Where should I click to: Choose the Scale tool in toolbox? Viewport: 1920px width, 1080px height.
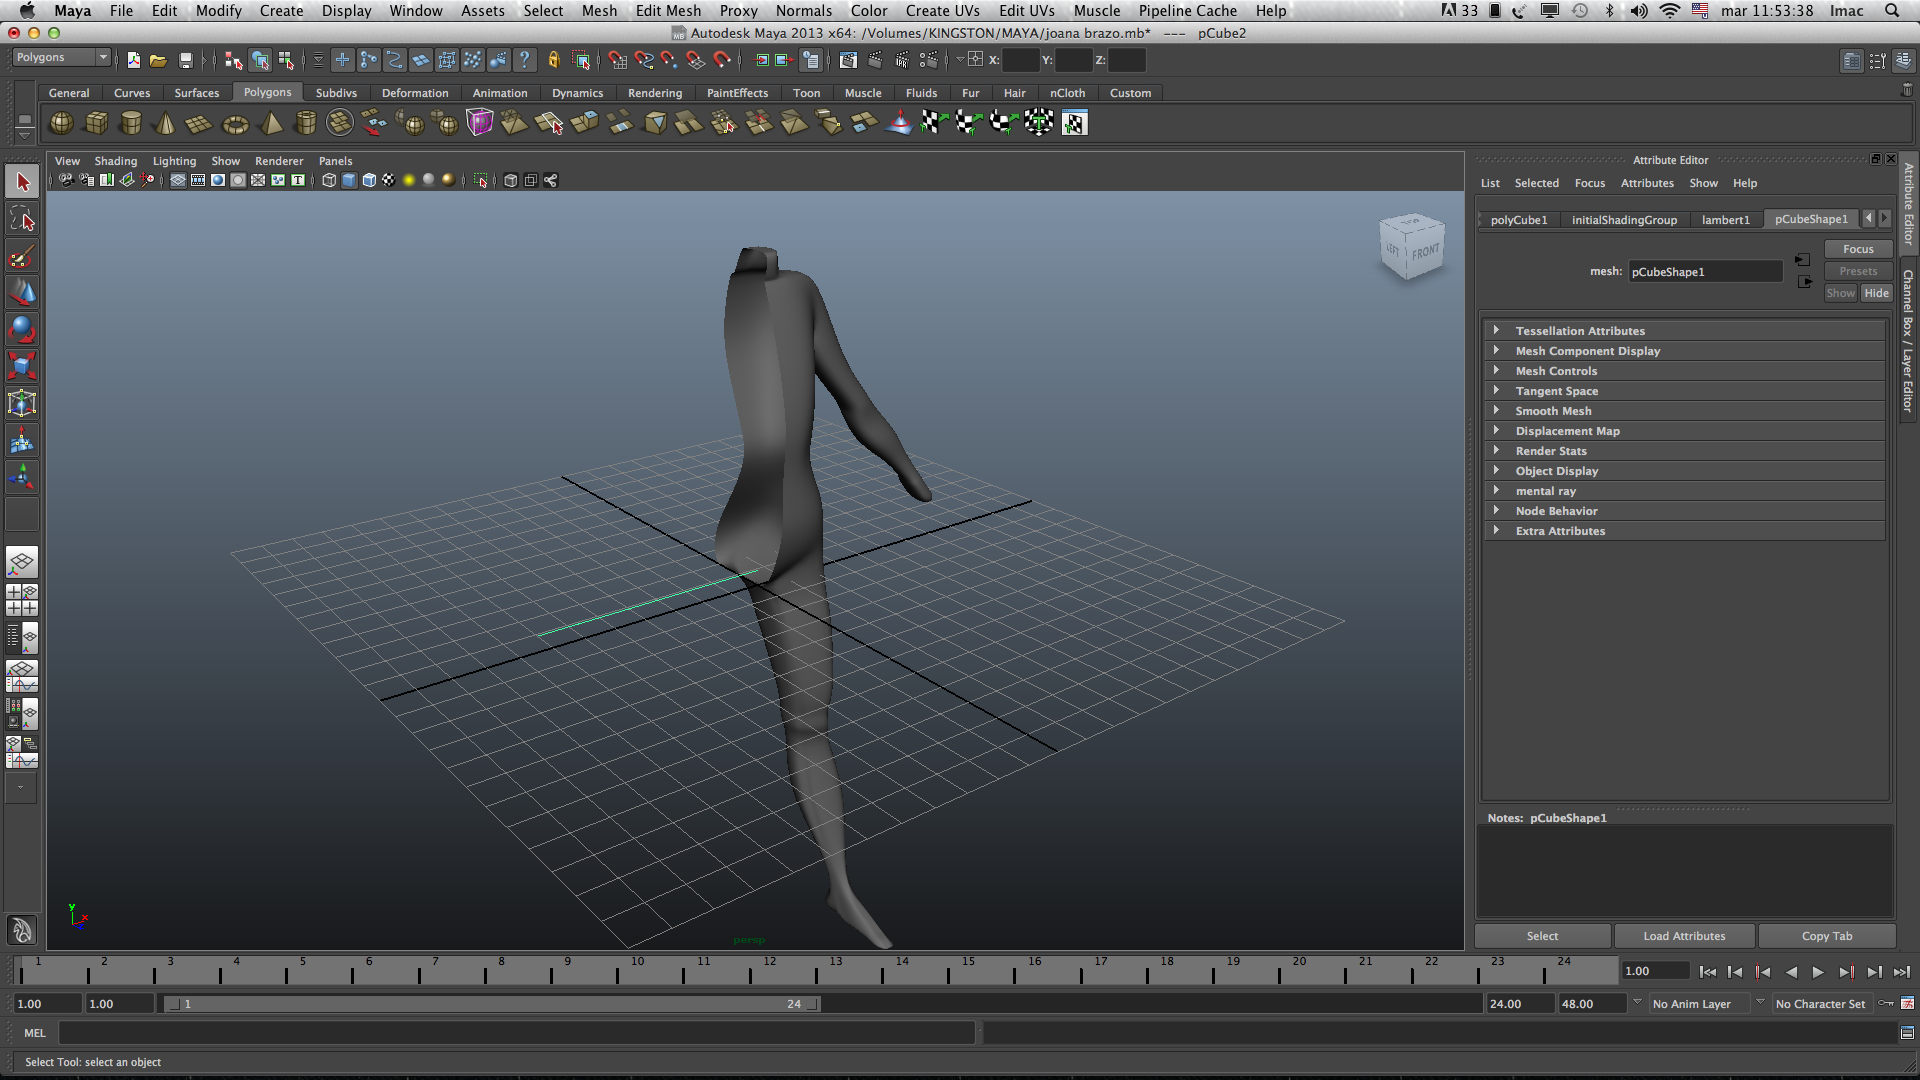point(21,366)
